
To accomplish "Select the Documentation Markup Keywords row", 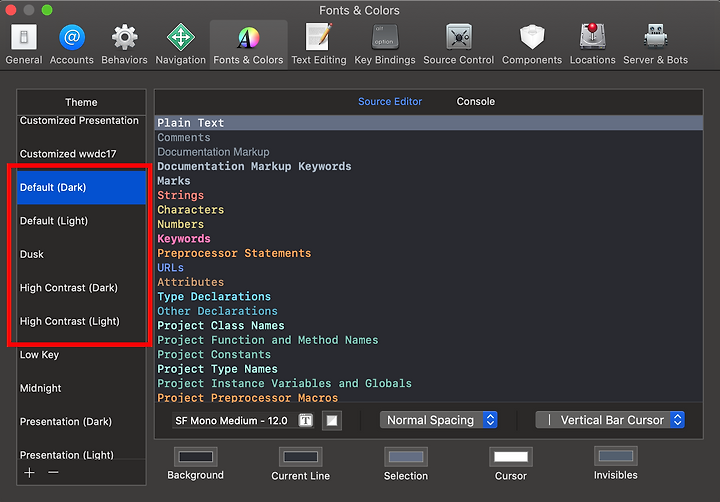I will tap(429, 166).
